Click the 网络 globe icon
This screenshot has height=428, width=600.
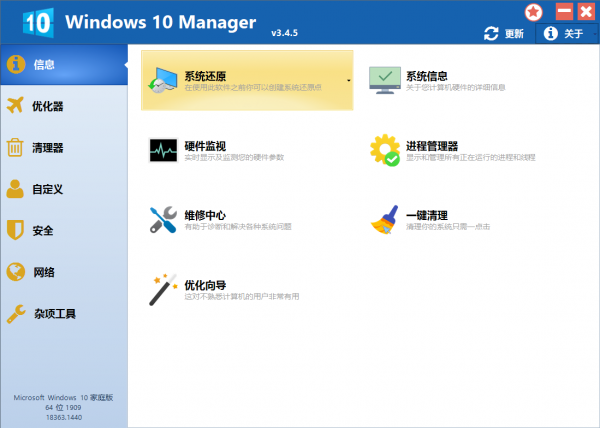[x=16, y=272]
